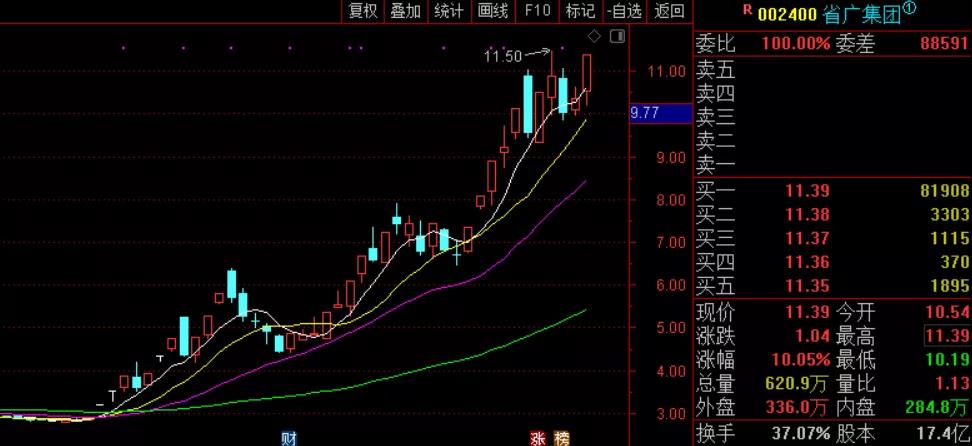Click the R margin trading badge

747,9
